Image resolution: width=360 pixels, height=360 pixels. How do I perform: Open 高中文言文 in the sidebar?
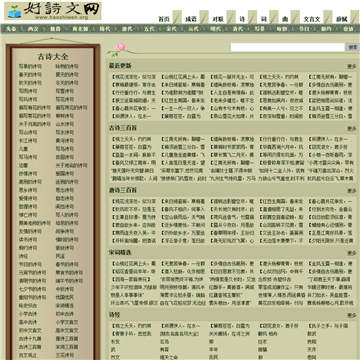pos(67,330)
